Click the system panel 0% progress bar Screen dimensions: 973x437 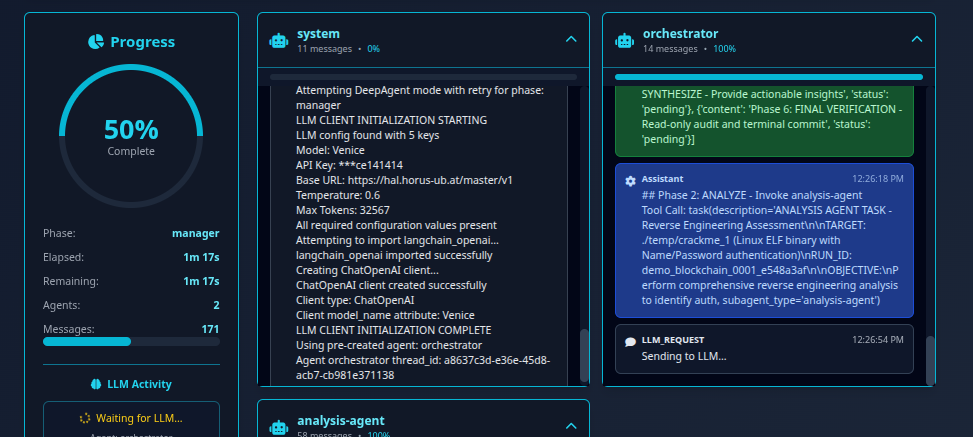[x=423, y=77]
